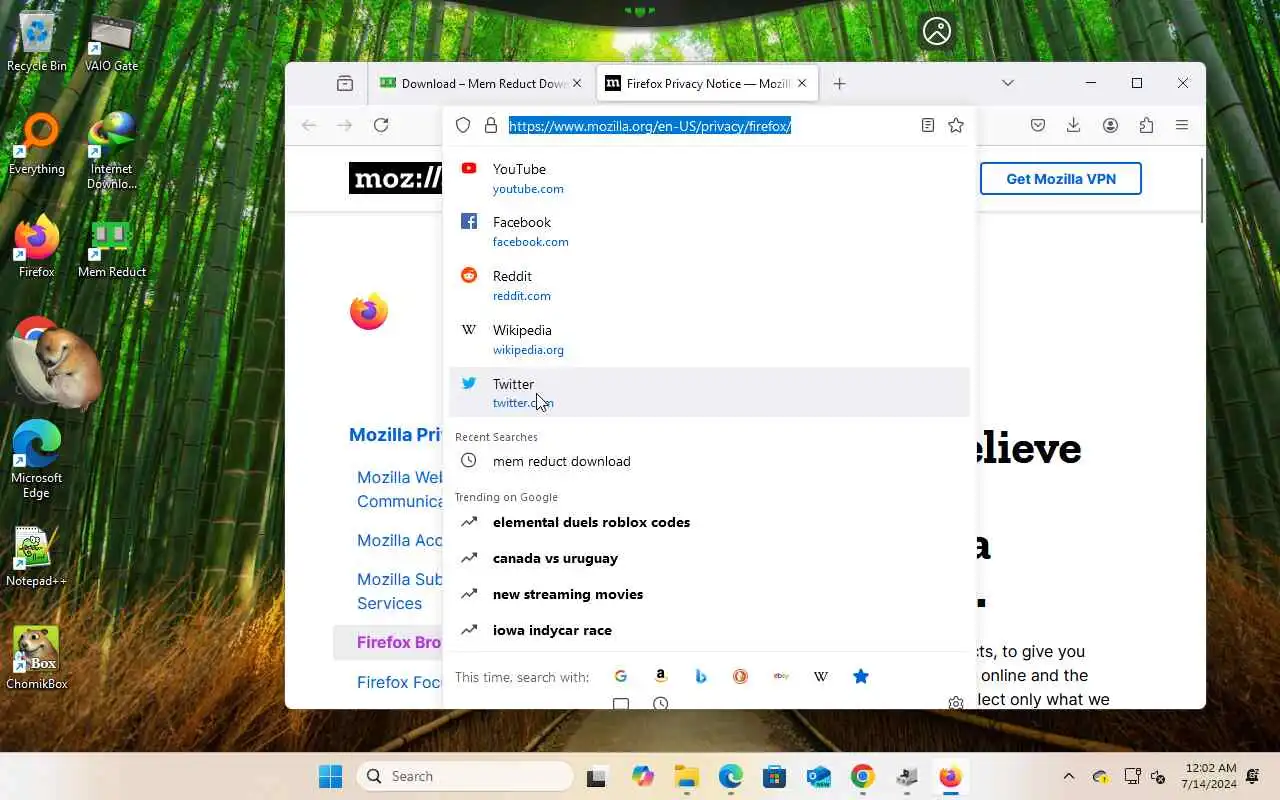Open Microsoft Edge desktop shortcut
1280x800 pixels.
[37, 458]
